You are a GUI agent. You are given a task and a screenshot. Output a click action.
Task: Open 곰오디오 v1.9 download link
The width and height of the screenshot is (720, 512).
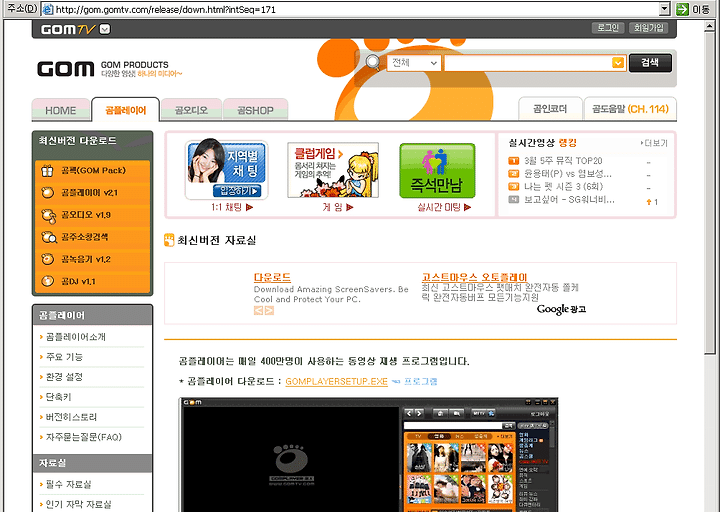(86, 215)
